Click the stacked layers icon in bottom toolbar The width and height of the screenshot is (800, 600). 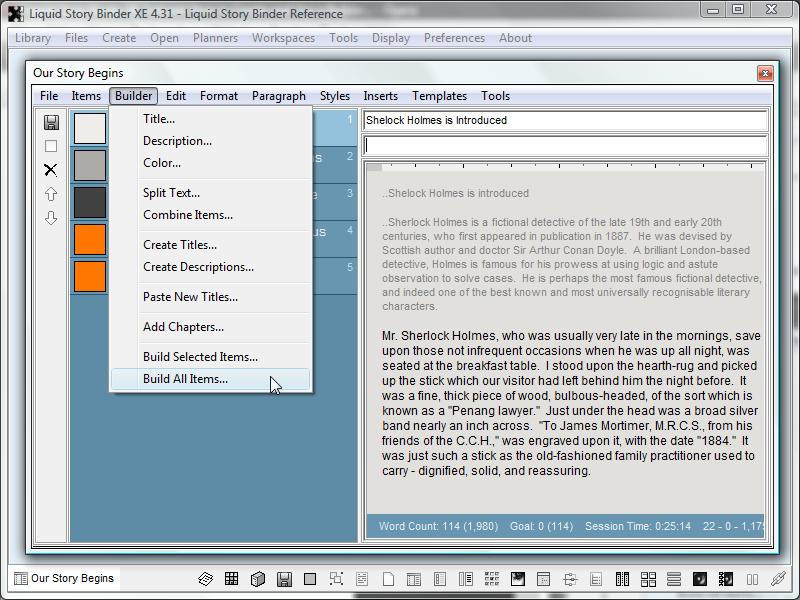(206, 579)
